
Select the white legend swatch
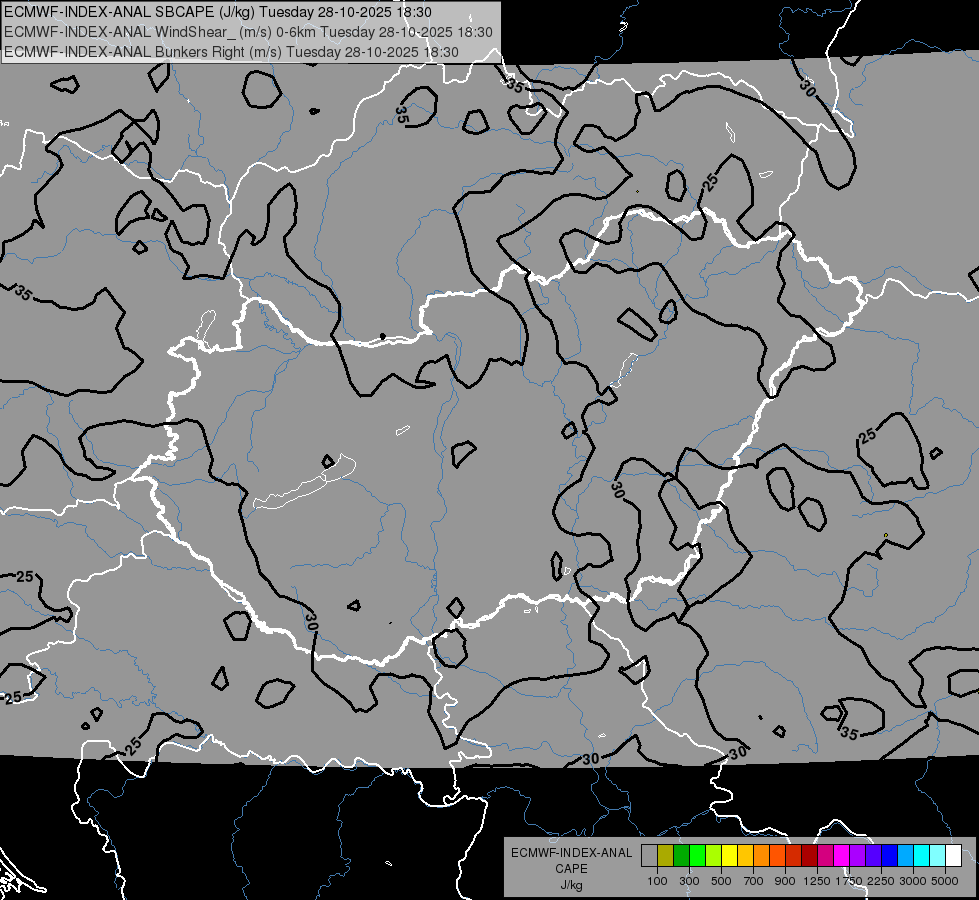(x=953, y=856)
